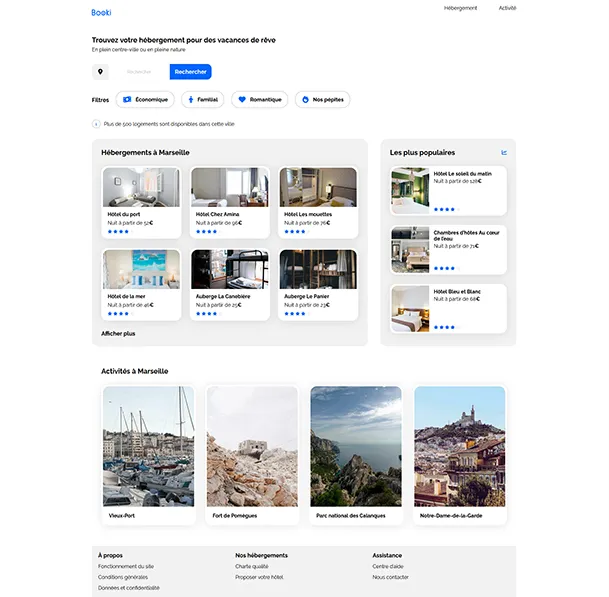Click the Hôtel Le soleil du matin title
Screen dimensions: 609x597
click(x=463, y=174)
